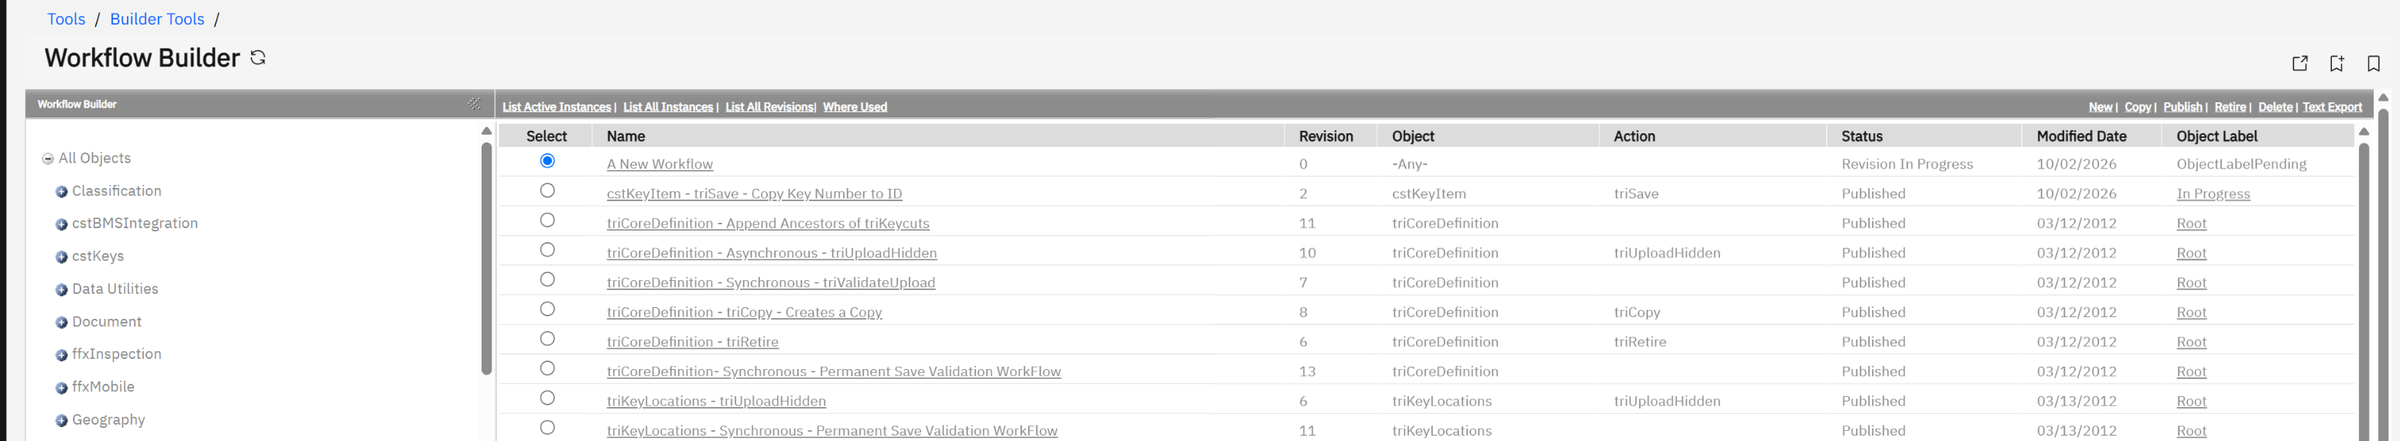Click the Copy action link
Viewport: 2400px width, 441px height.
[x=2138, y=107]
